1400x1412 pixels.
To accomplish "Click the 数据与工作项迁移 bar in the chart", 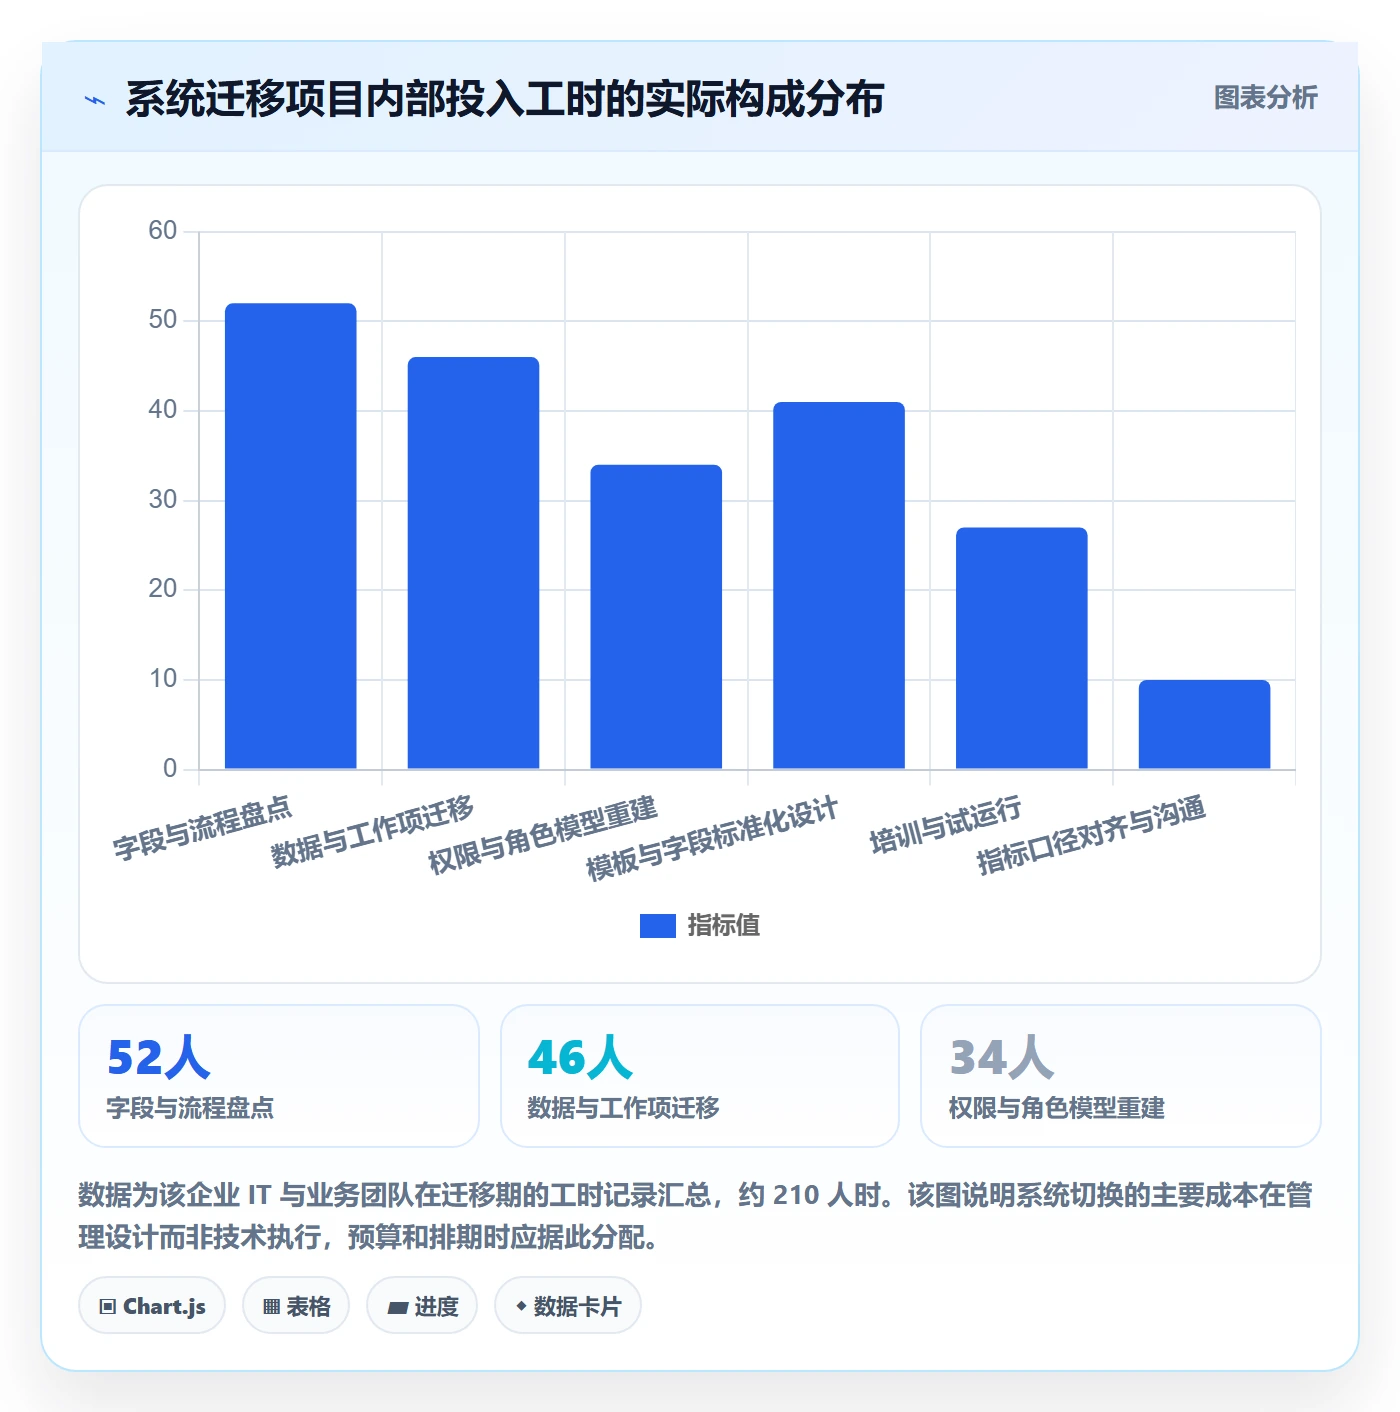I will coord(473,563).
